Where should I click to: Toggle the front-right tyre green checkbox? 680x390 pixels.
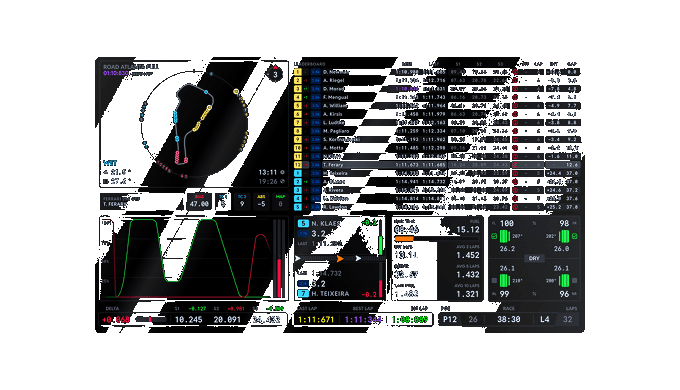tap(575, 236)
